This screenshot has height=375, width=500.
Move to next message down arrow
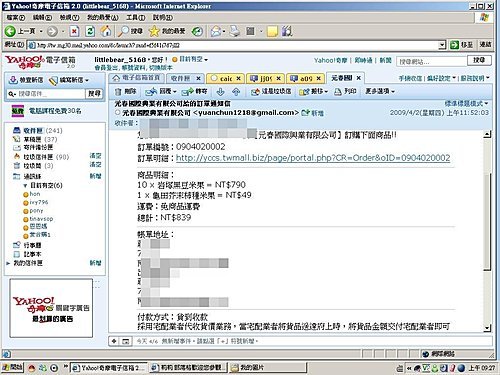(x=220, y=91)
